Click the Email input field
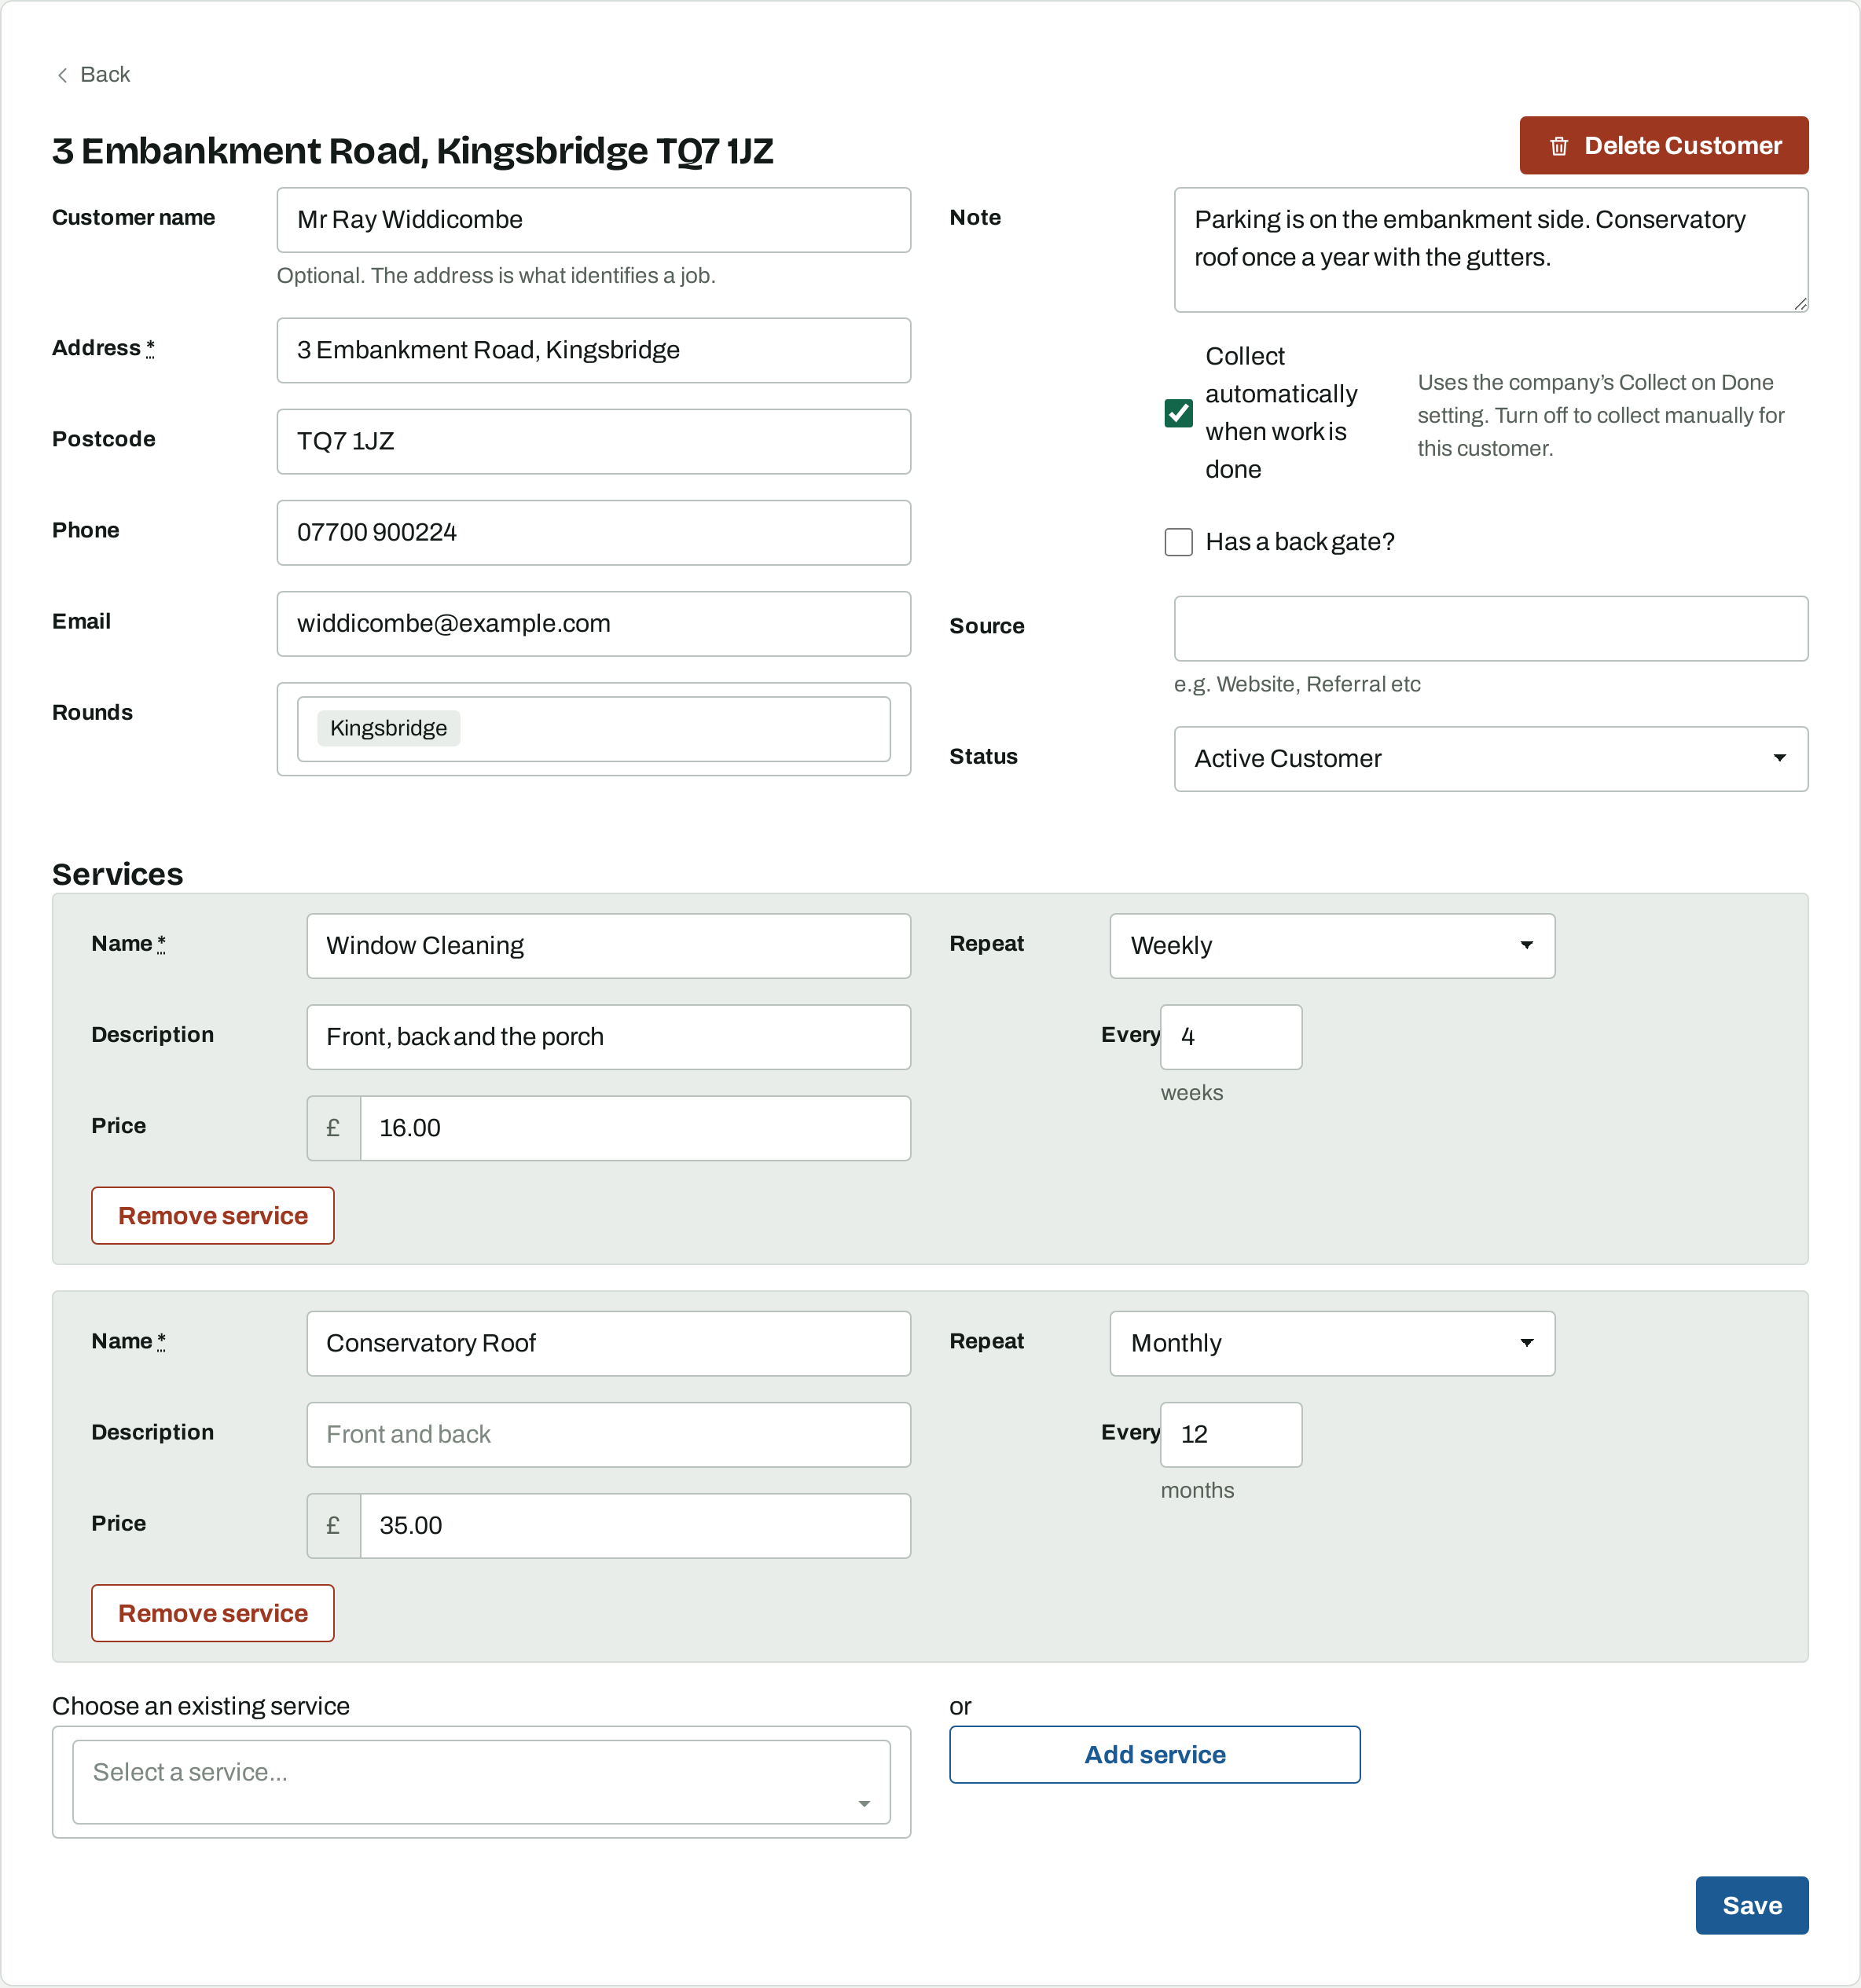Viewport: 1861px width, 1988px height. pos(593,623)
